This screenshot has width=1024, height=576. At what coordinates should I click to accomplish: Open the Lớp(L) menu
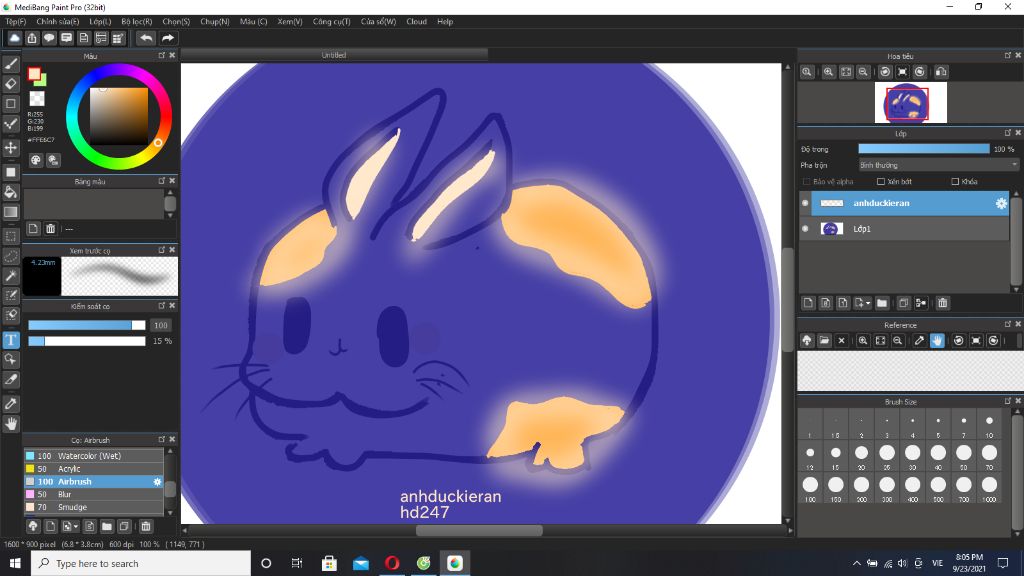100,22
